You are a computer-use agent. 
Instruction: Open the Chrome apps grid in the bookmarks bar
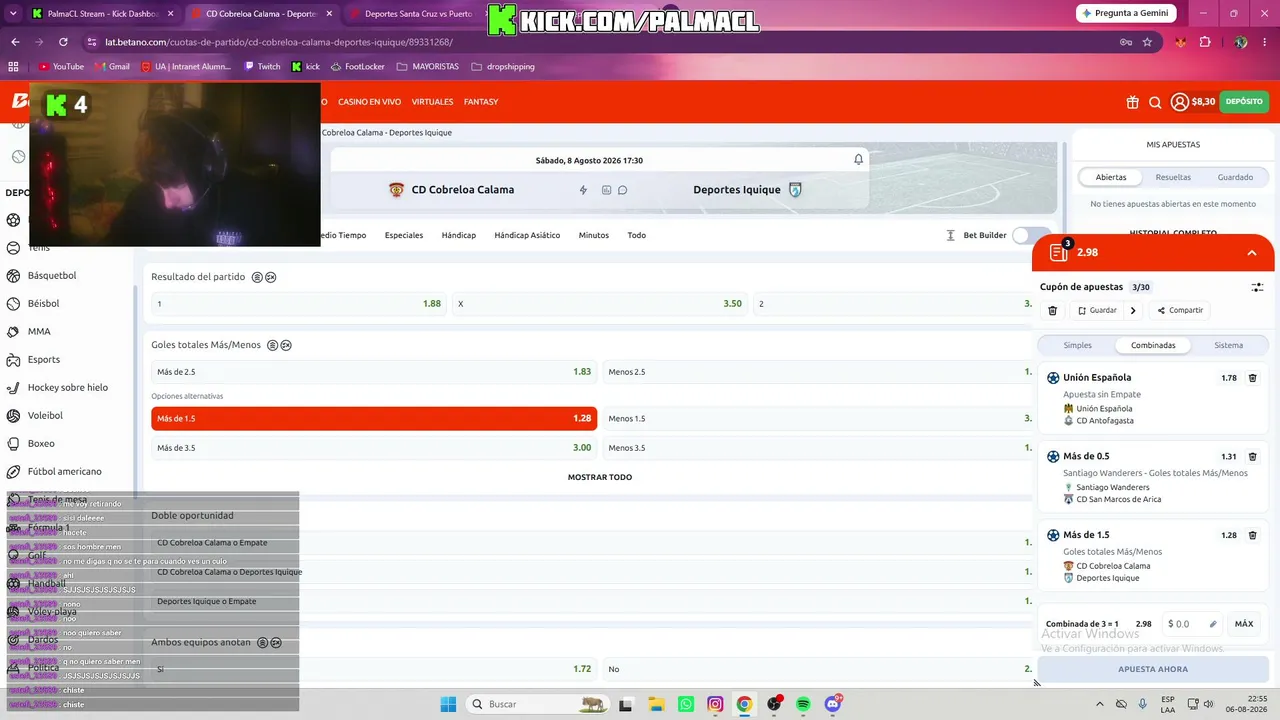[x=13, y=67]
